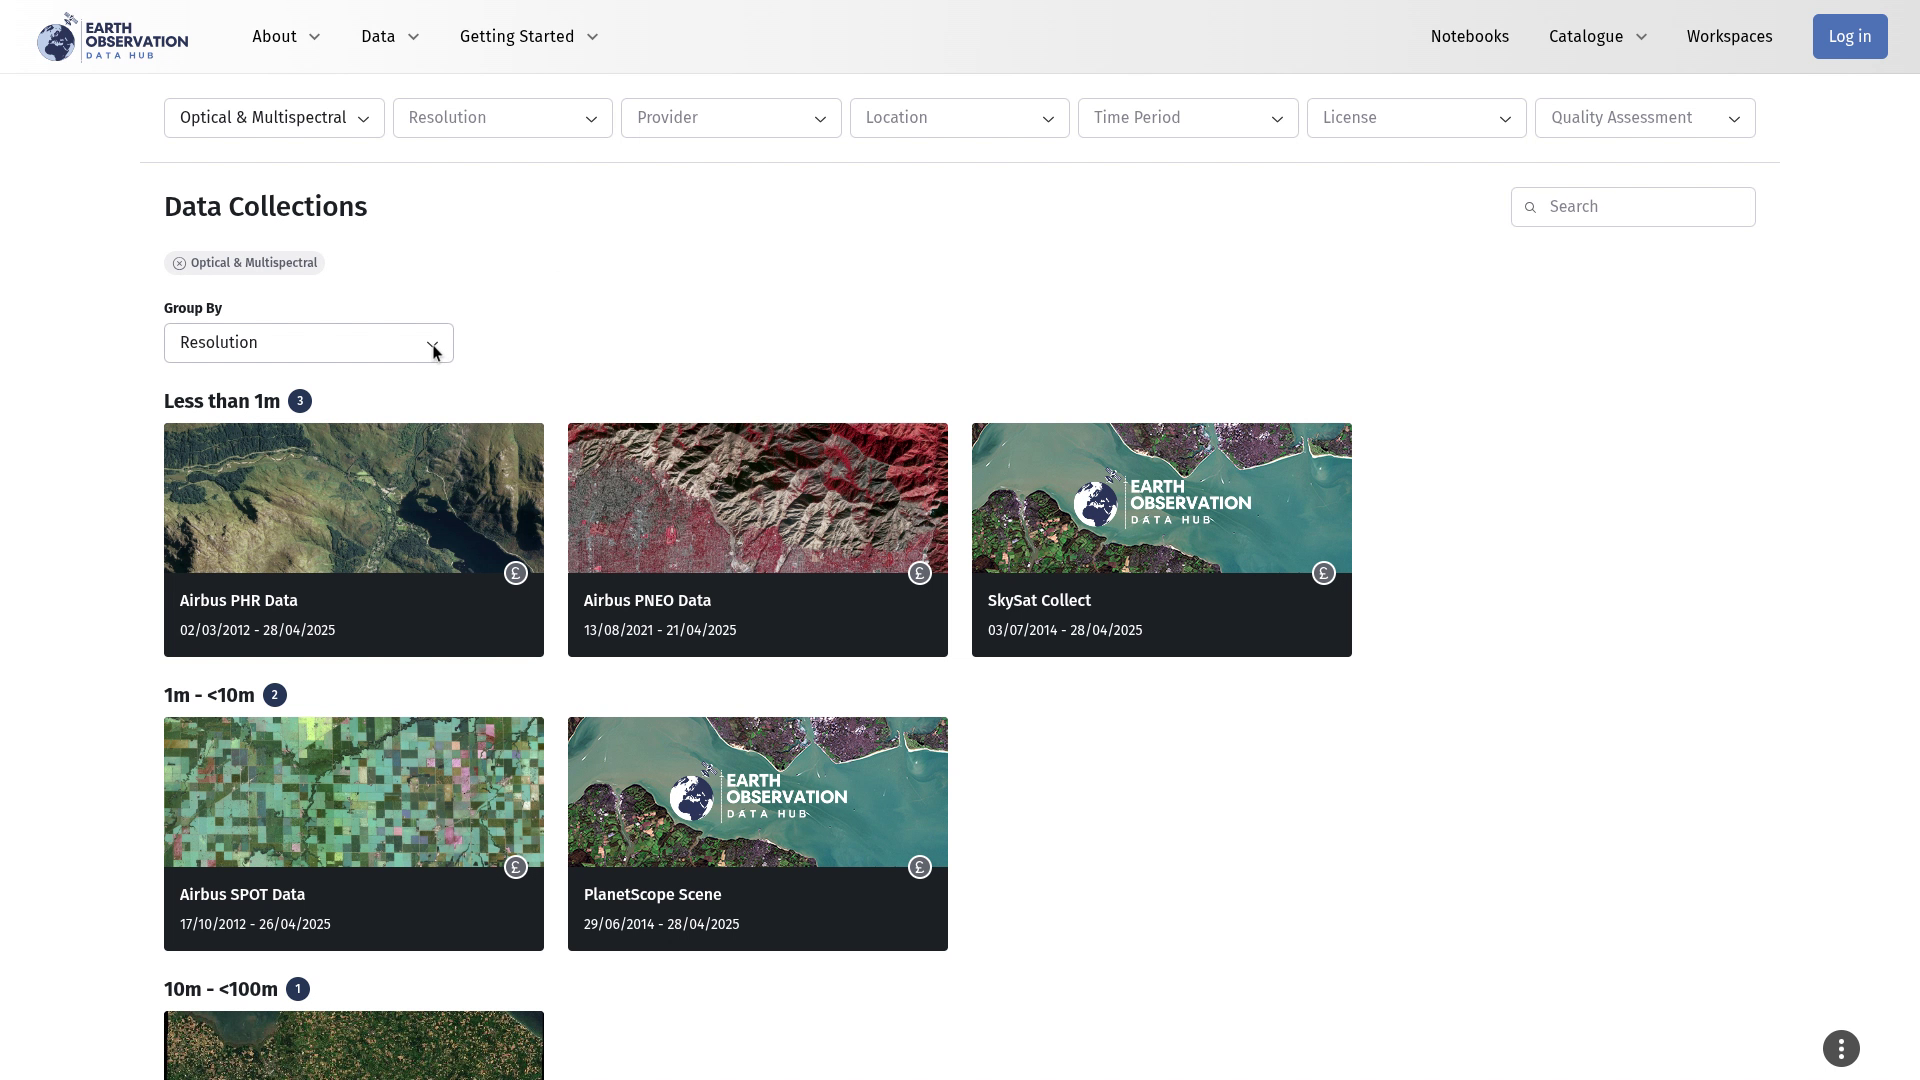Expand the Quality Assessment filter
Screen dimensions: 1920x1080
[1645, 118]
